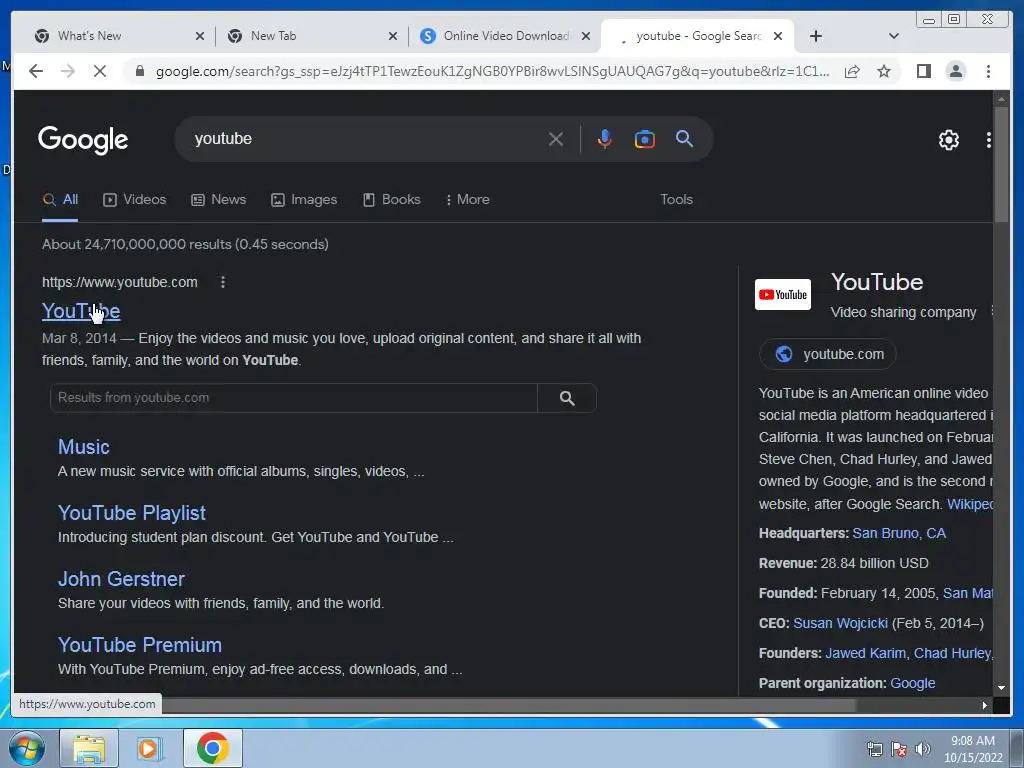This screenshot has width=1024, height=768.
Task: Click the vertical scrollbar thumb
Action: tap(1001, 164)
